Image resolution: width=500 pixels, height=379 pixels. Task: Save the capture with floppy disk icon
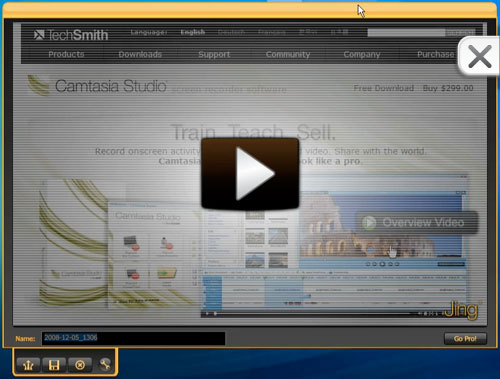(x=54, y=365)
